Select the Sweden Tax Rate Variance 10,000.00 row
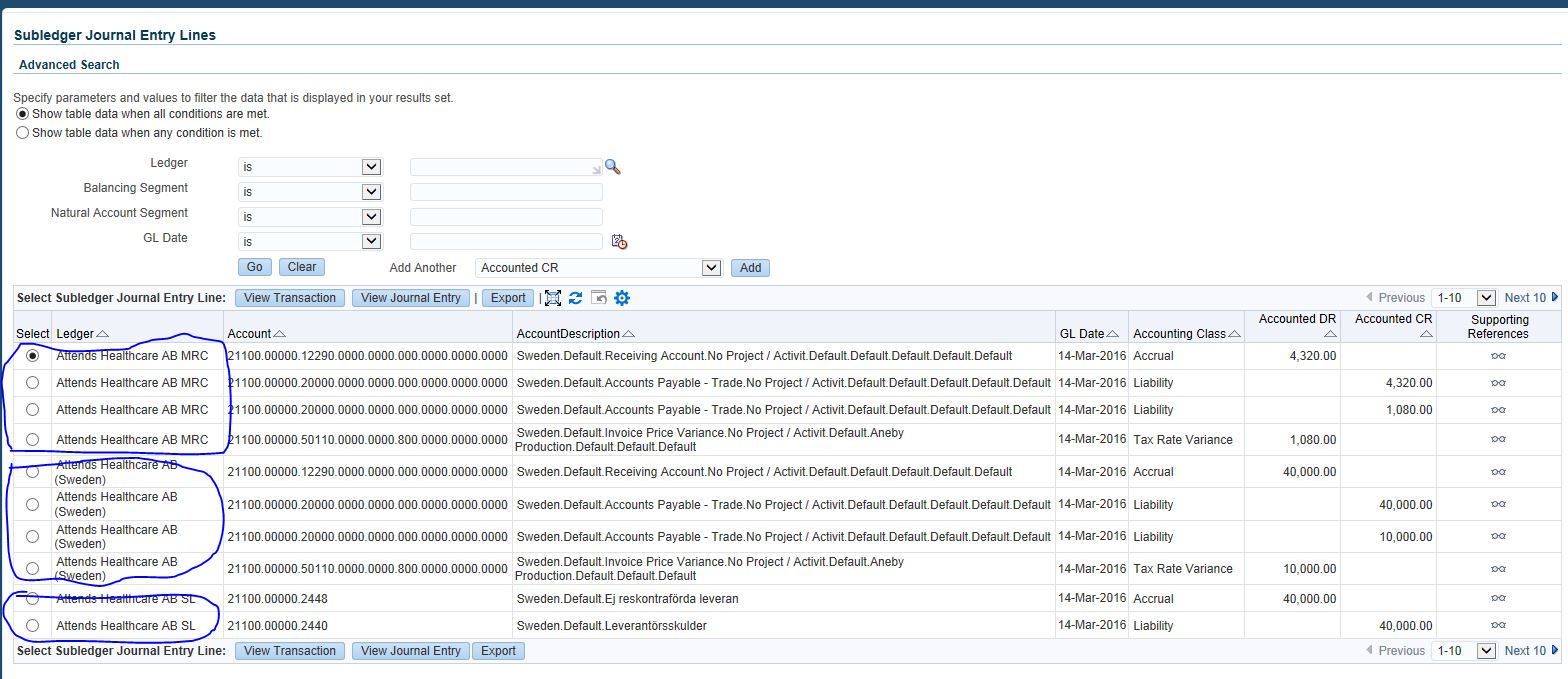 pos(32,569)
